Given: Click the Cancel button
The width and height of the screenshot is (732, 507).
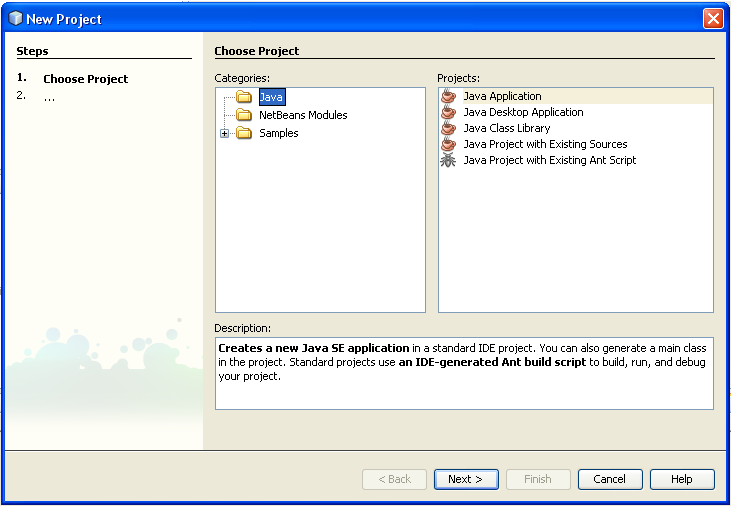Looking at the screenshot, I should (610, 479).
